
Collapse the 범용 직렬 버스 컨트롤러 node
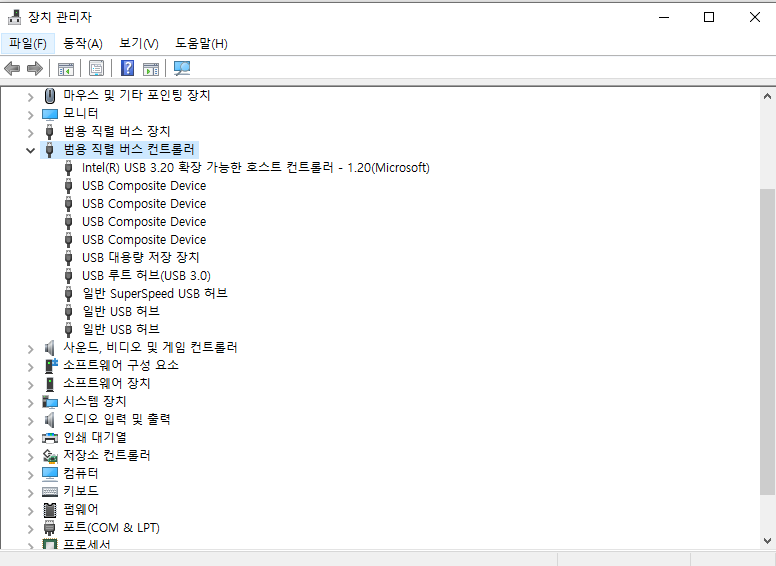(30, 150)
